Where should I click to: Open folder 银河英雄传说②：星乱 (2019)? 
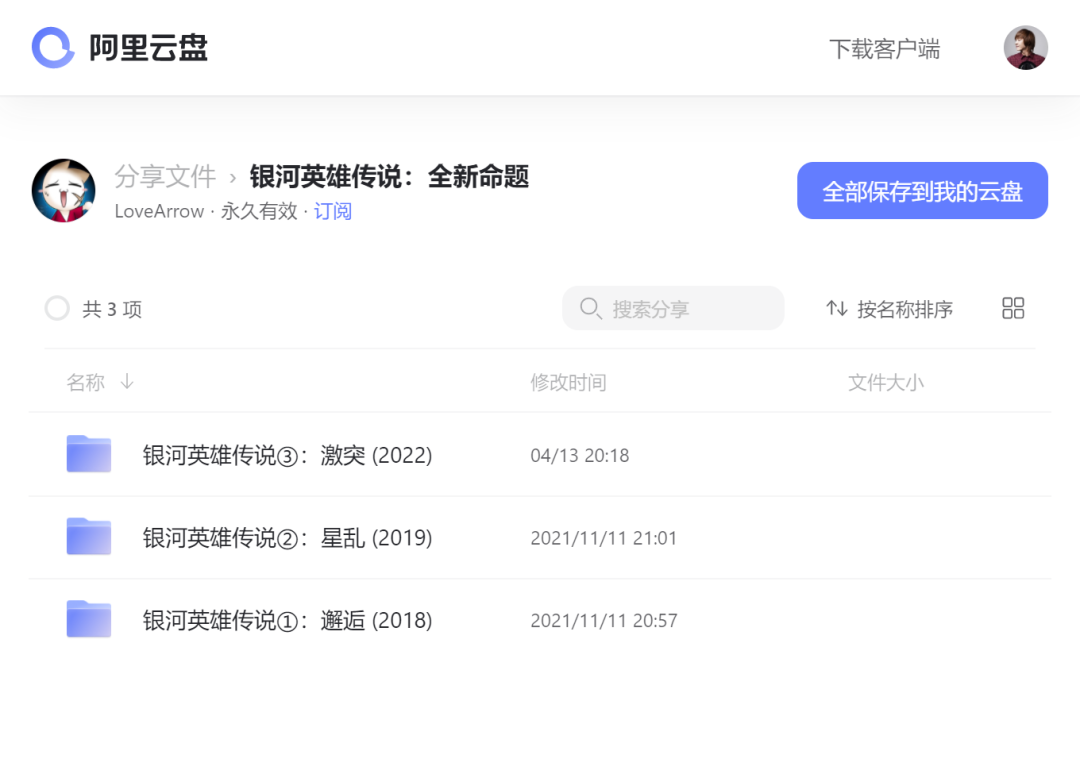pos(287,538)
